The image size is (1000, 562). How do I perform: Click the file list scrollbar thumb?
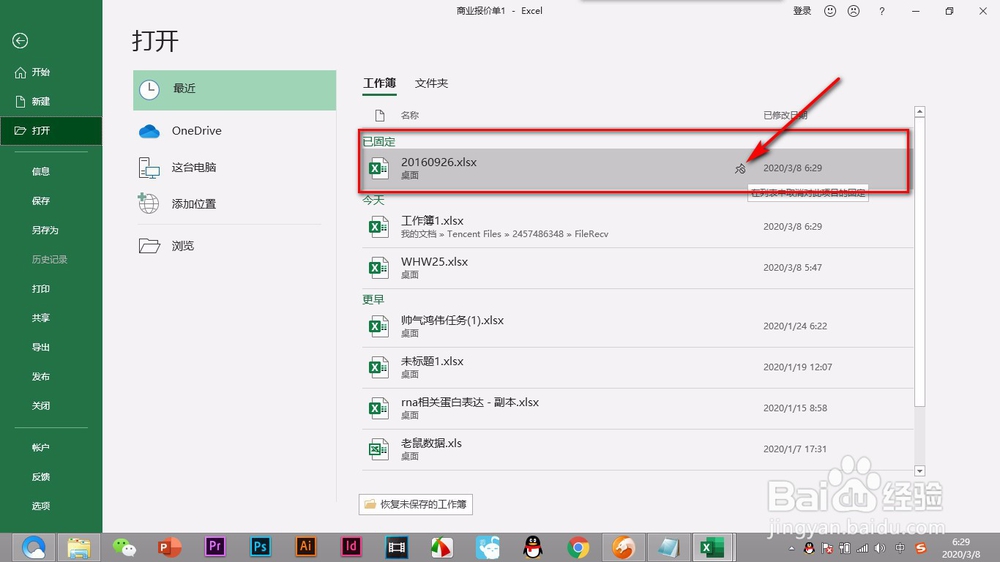tap(920, 263)
